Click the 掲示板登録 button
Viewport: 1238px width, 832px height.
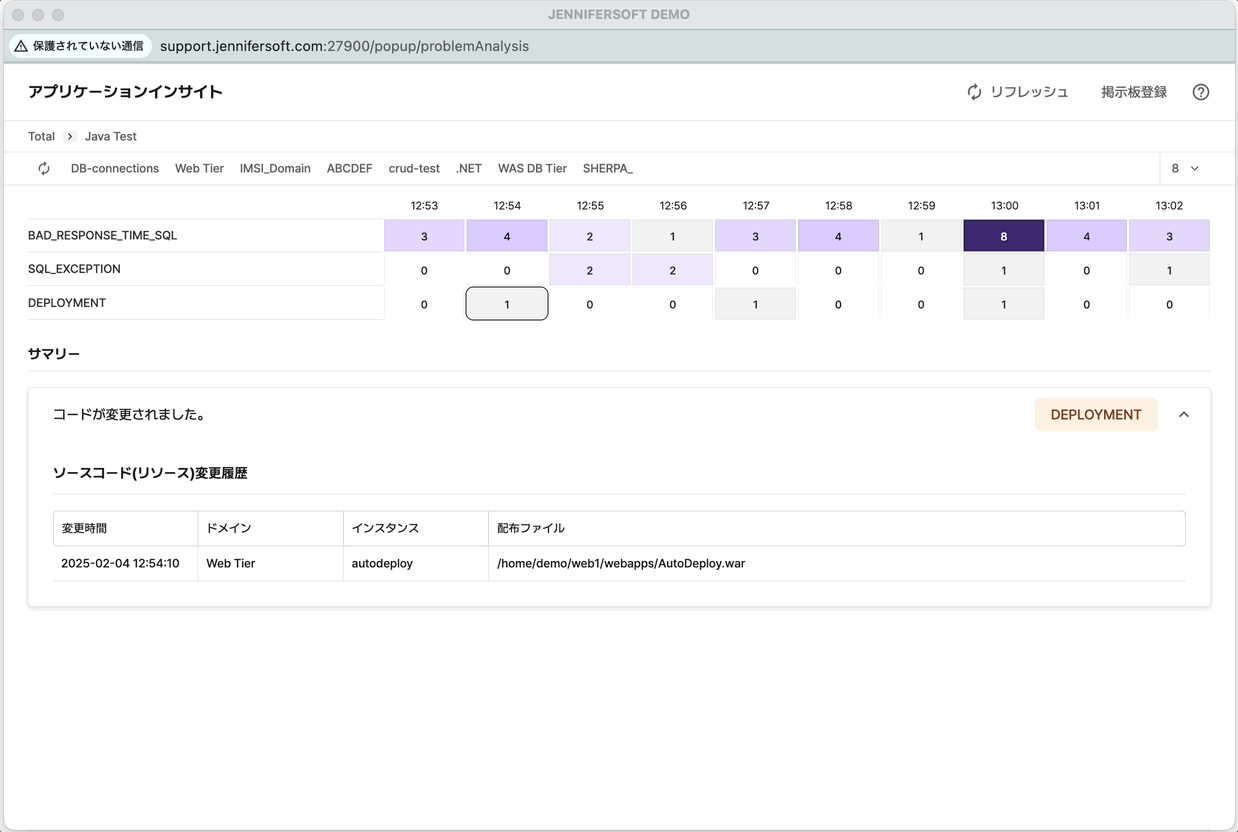(1134, 92)
